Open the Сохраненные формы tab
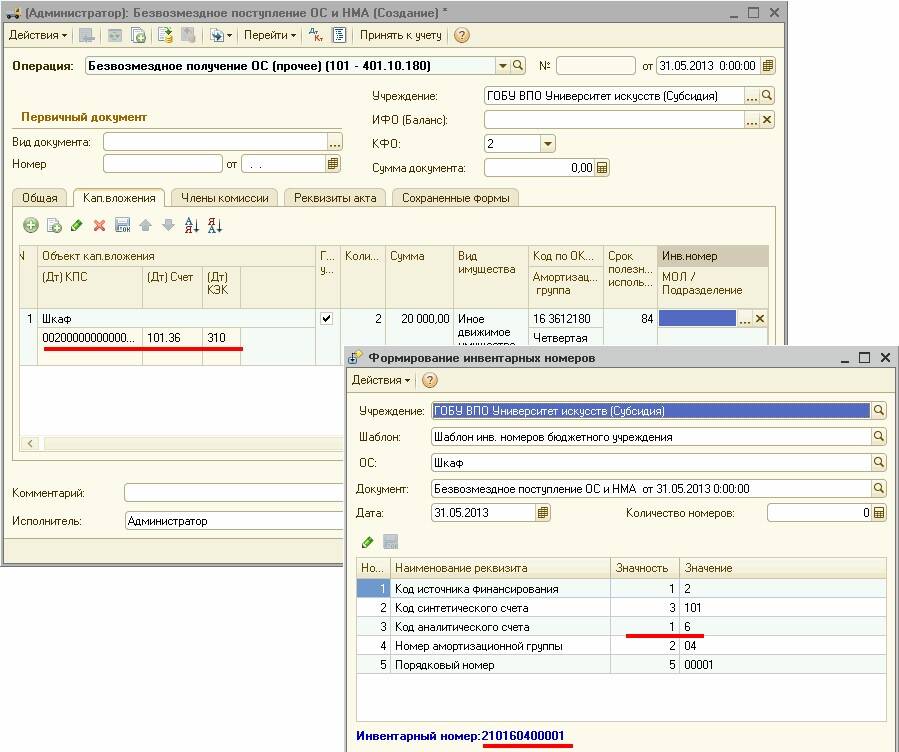 tap(455, 198)
